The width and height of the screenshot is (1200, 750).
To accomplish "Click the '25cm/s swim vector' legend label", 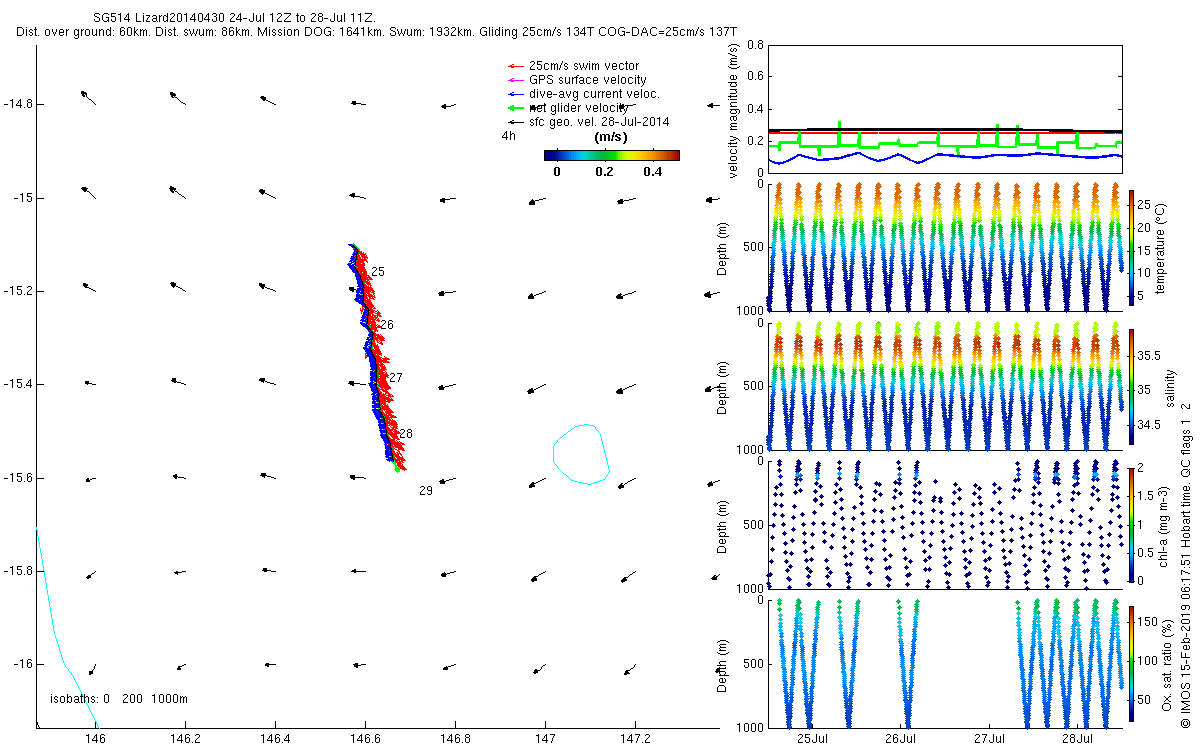I will 584,66.
